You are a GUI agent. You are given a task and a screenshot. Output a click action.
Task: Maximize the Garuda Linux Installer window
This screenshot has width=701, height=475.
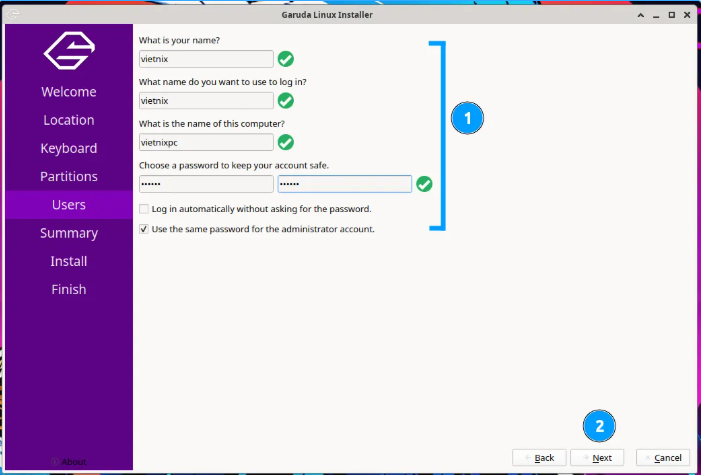pyautogui.click(x=671, y=15)
